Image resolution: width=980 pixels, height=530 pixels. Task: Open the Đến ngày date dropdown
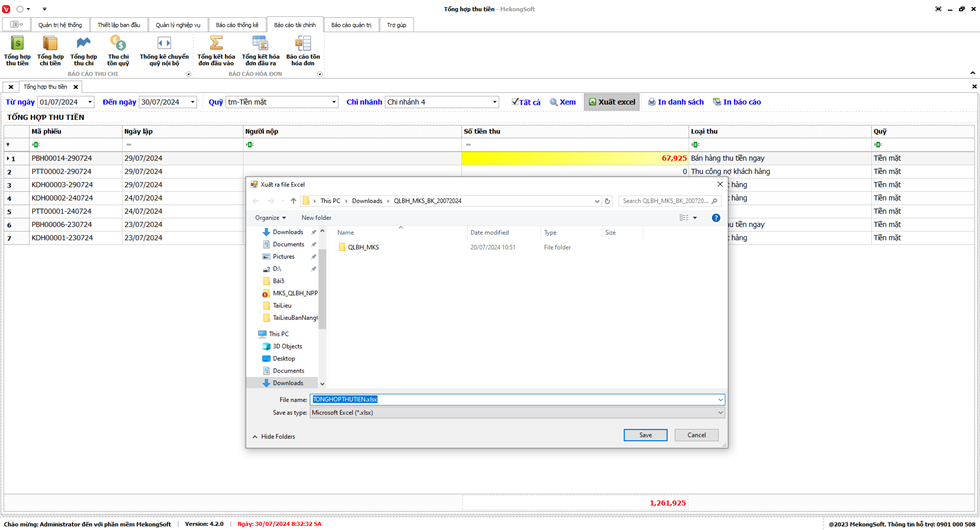[x=192, y=102]
